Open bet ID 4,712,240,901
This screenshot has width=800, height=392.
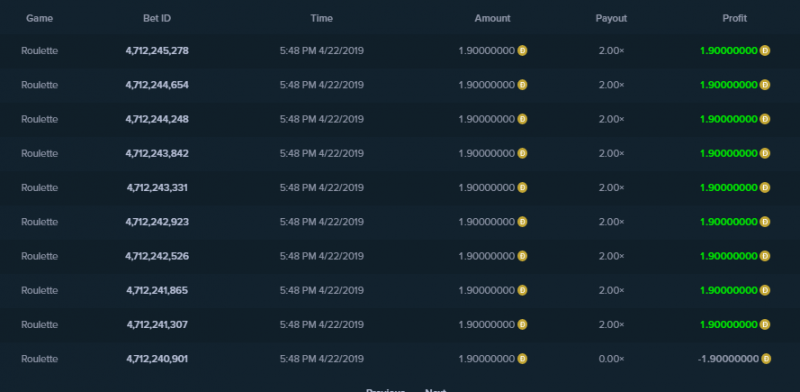[x=157, y=358]
